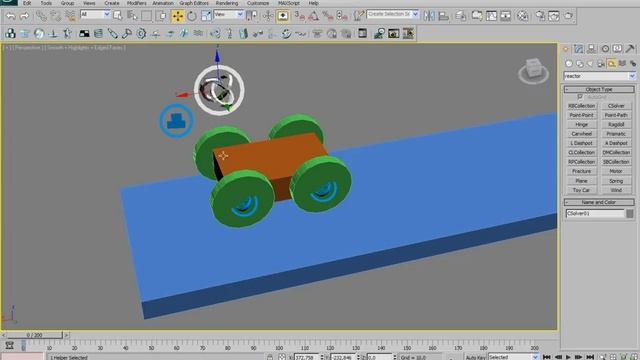Select the Space Warps category icon
This screenshot has width=640, height=360.
pyautogui.click(x=622, y=63)
